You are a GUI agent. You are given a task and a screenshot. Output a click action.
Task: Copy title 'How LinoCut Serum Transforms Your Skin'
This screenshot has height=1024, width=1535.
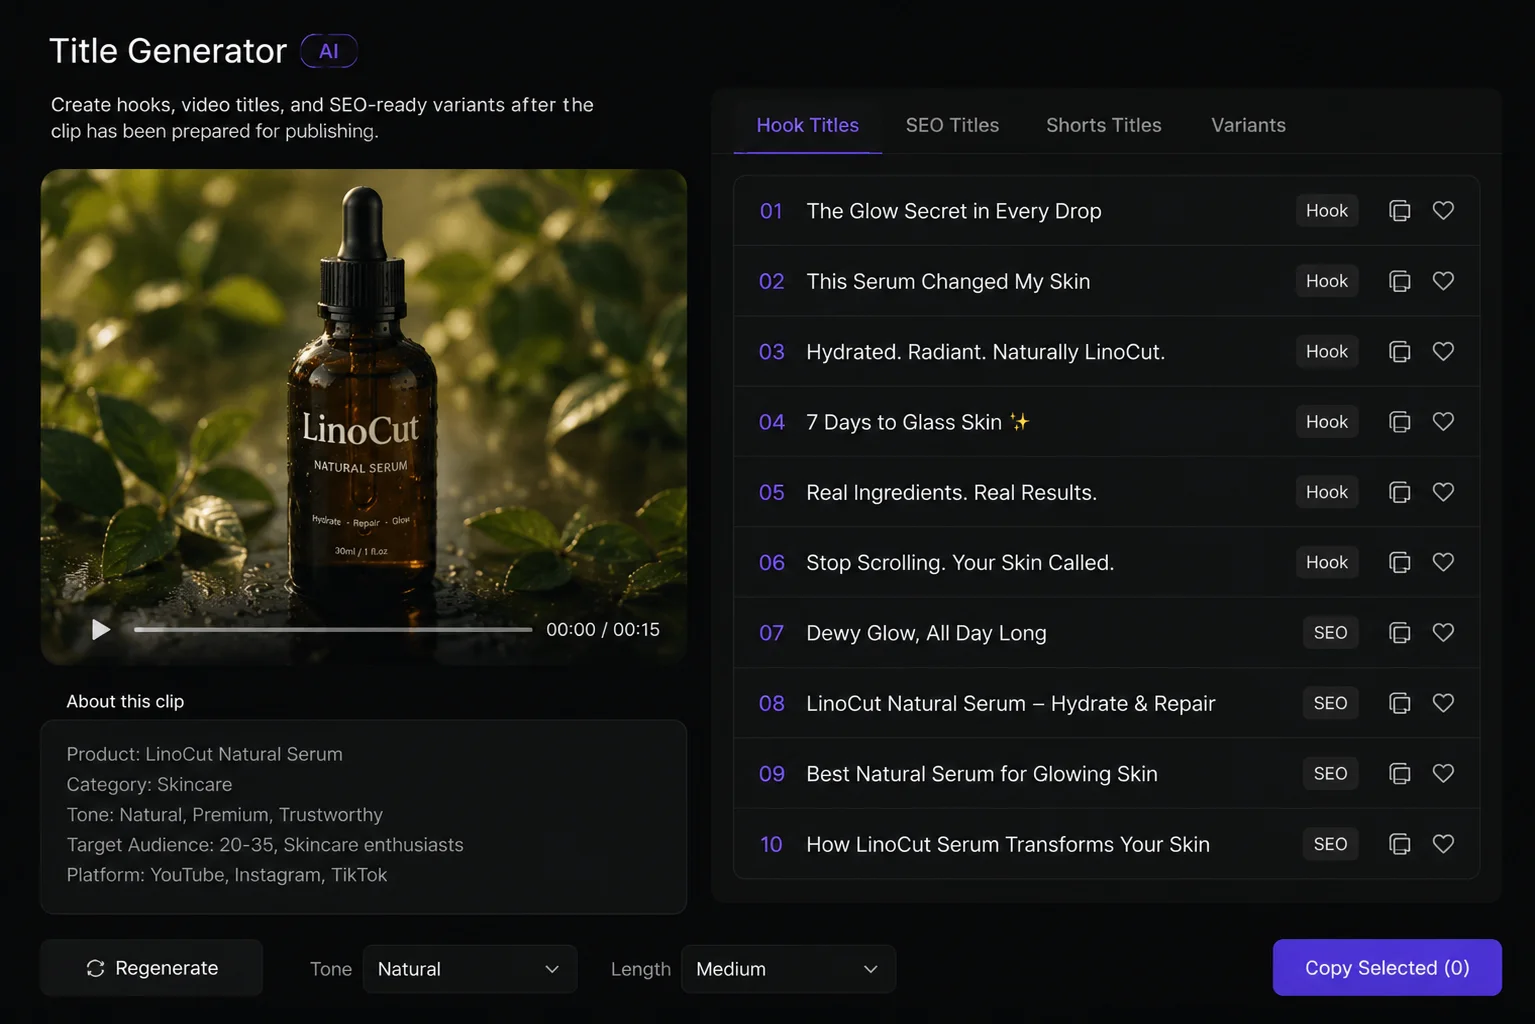coord(1400,844)
